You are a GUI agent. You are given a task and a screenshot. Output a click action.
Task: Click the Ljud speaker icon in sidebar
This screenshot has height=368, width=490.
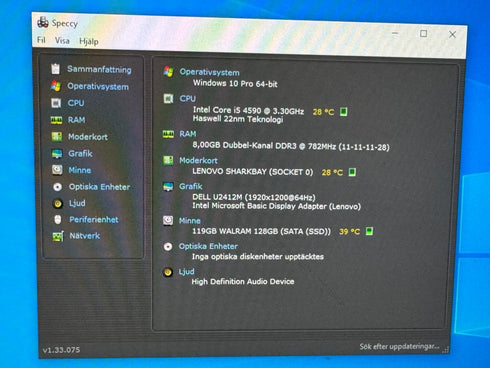(x=58, y=203)
